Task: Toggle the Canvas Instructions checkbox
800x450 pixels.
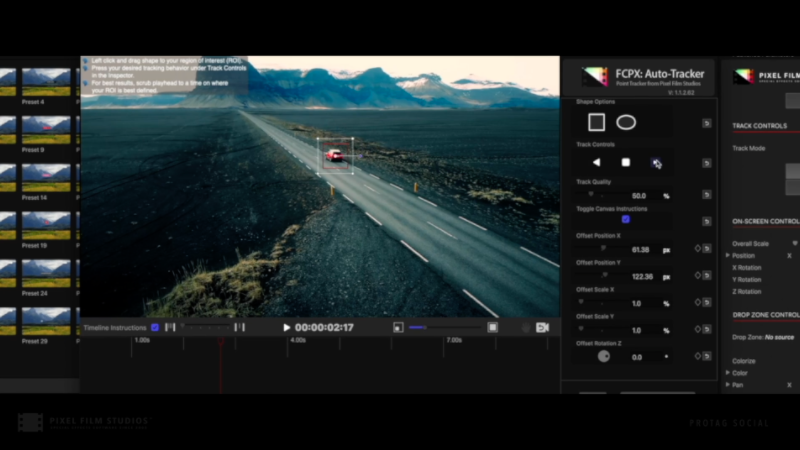Action: [626, 219]
